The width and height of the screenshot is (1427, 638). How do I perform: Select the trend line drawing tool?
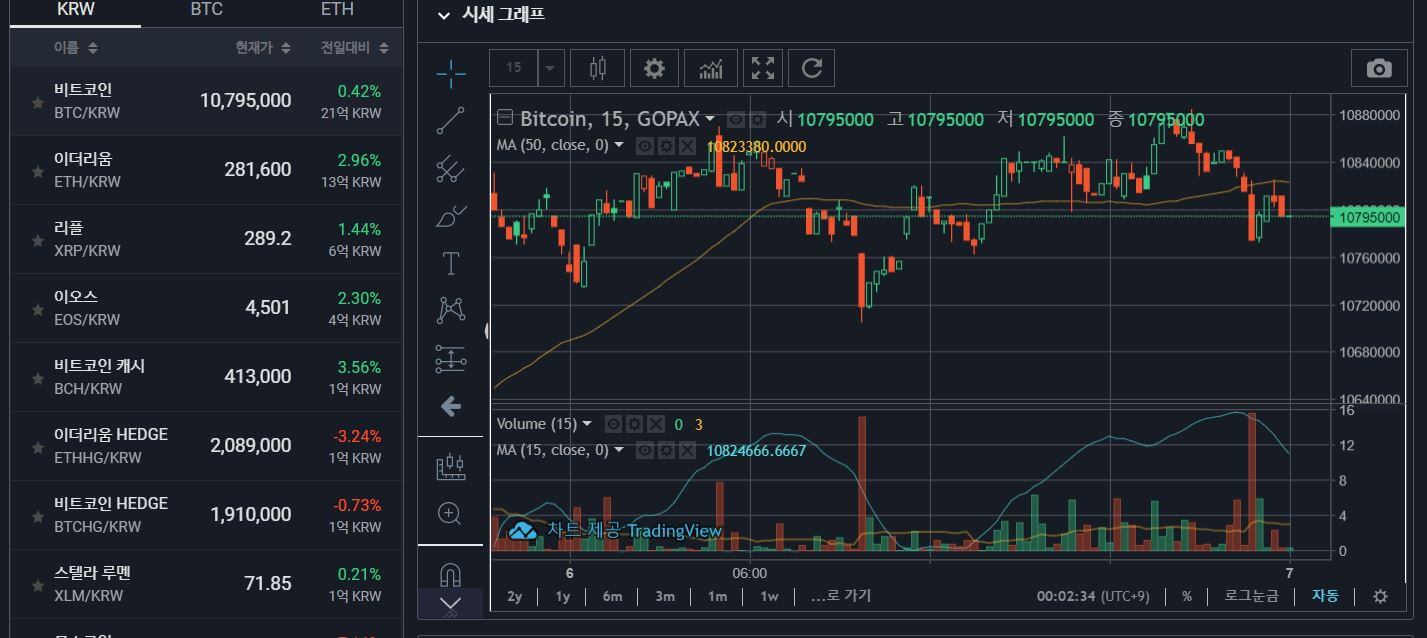pyautogui.click(x=451, y=120)
